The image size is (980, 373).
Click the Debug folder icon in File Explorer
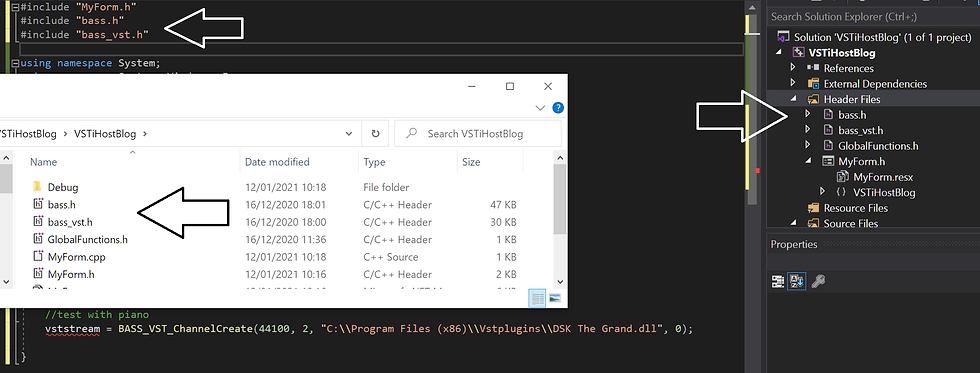coord(37,187)
